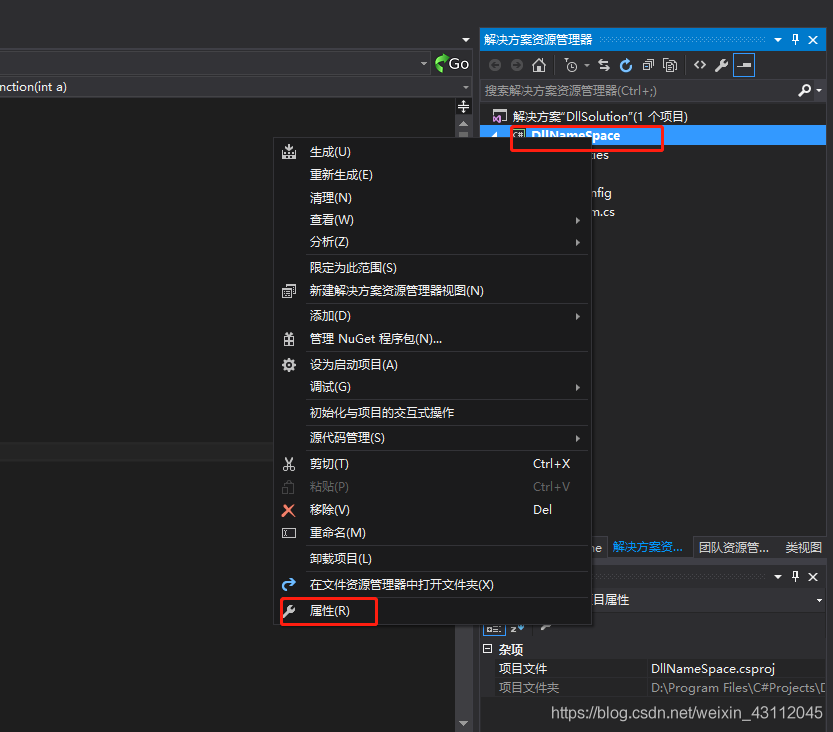This screenshot has width=833, height=732.
Task: Select 属性(R) from the context menu
Action: point(329,611)
